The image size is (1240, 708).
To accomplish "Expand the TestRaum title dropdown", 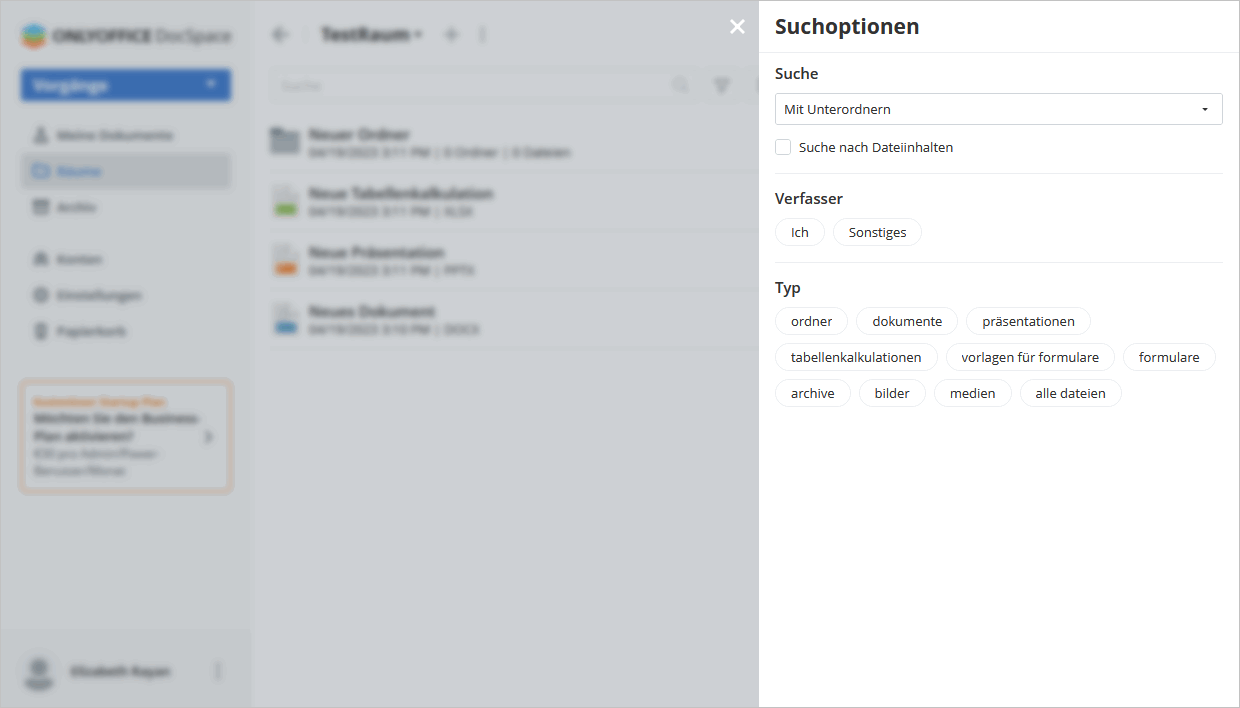I will 418,35.
